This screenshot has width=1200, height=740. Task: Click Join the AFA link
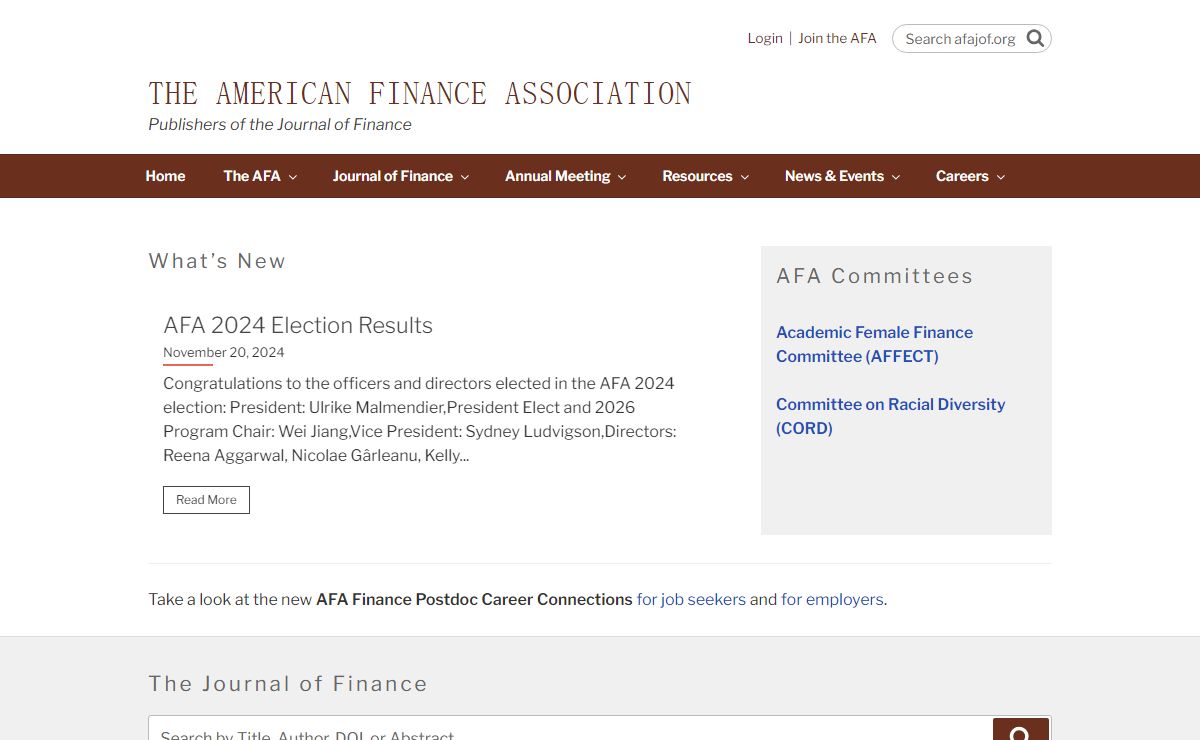[837, 38]
